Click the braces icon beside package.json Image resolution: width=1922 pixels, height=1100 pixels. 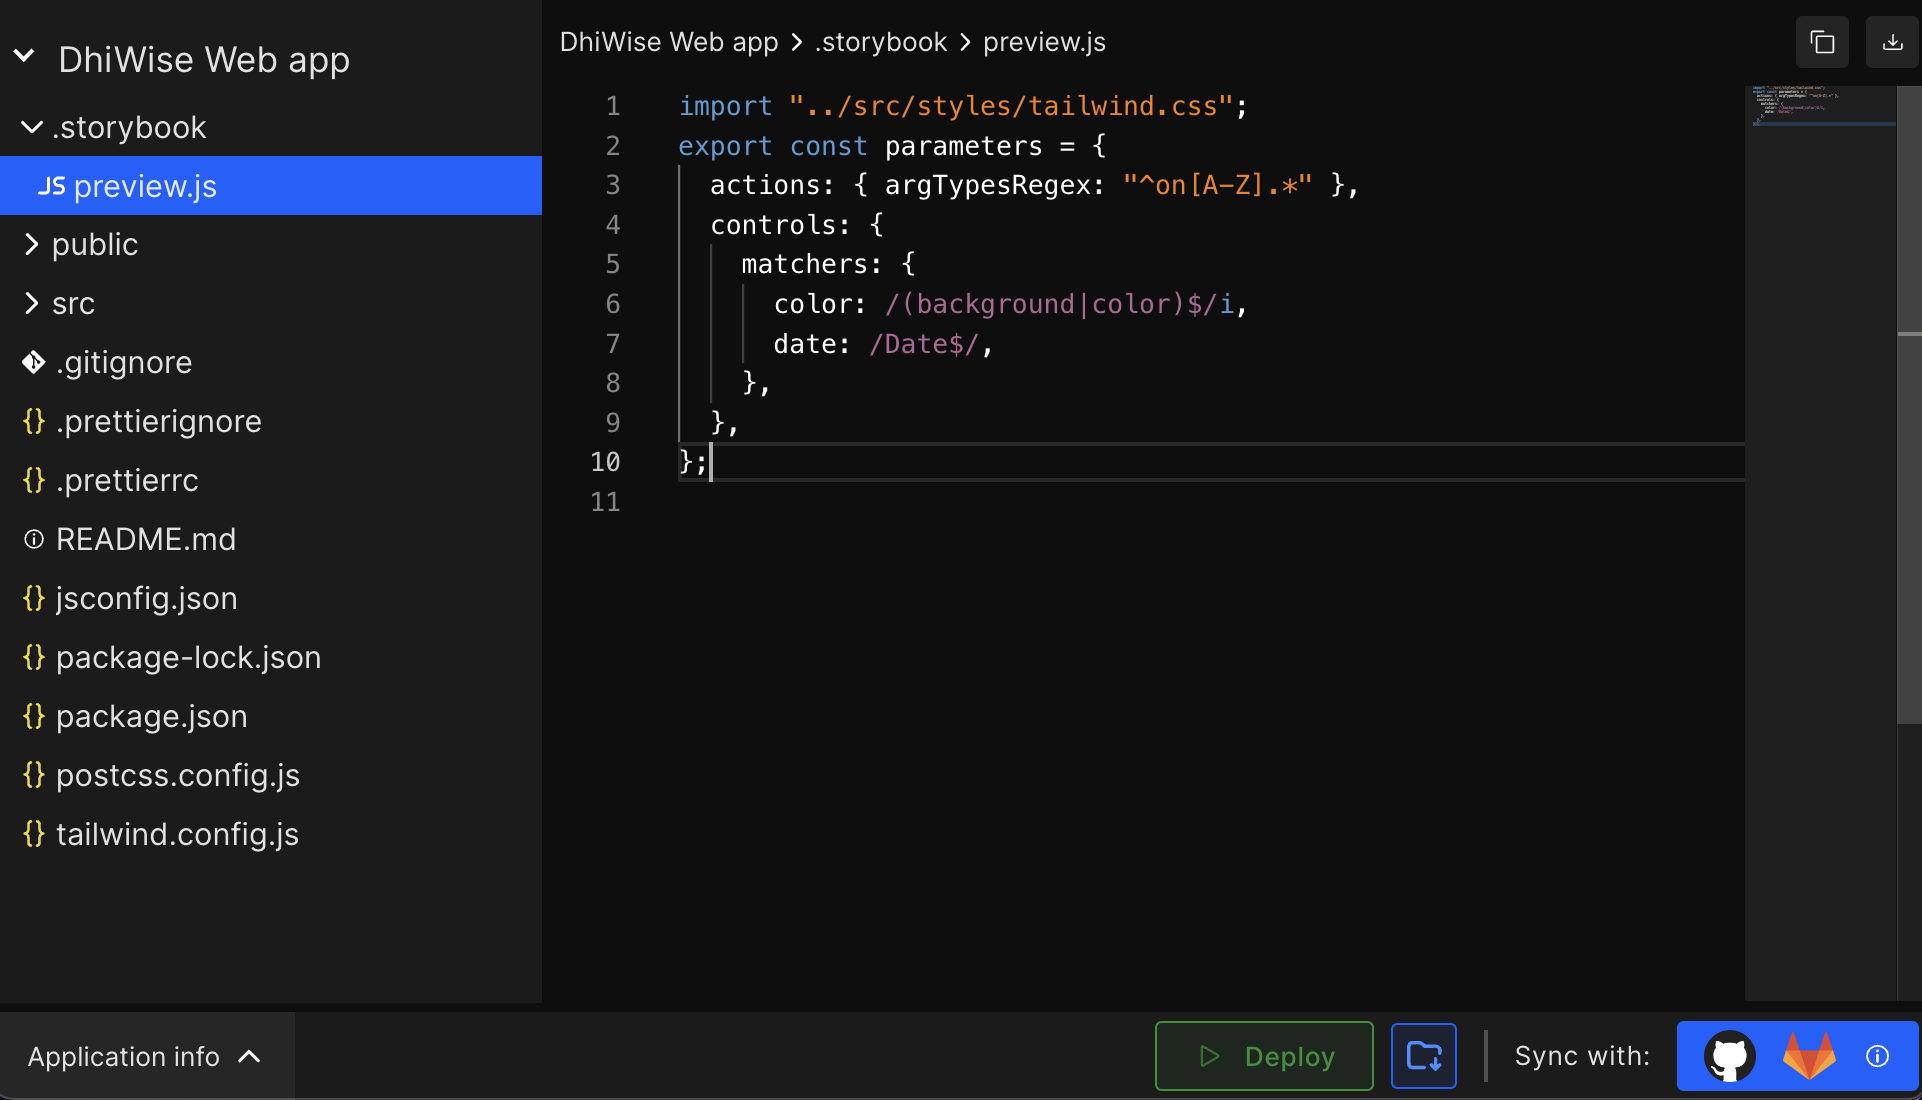[34, 716]
